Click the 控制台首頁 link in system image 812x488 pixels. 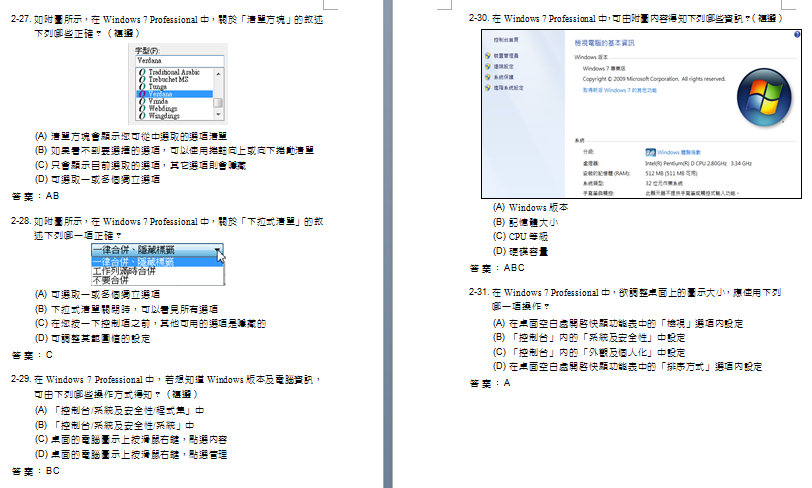(x=506, y=40)
